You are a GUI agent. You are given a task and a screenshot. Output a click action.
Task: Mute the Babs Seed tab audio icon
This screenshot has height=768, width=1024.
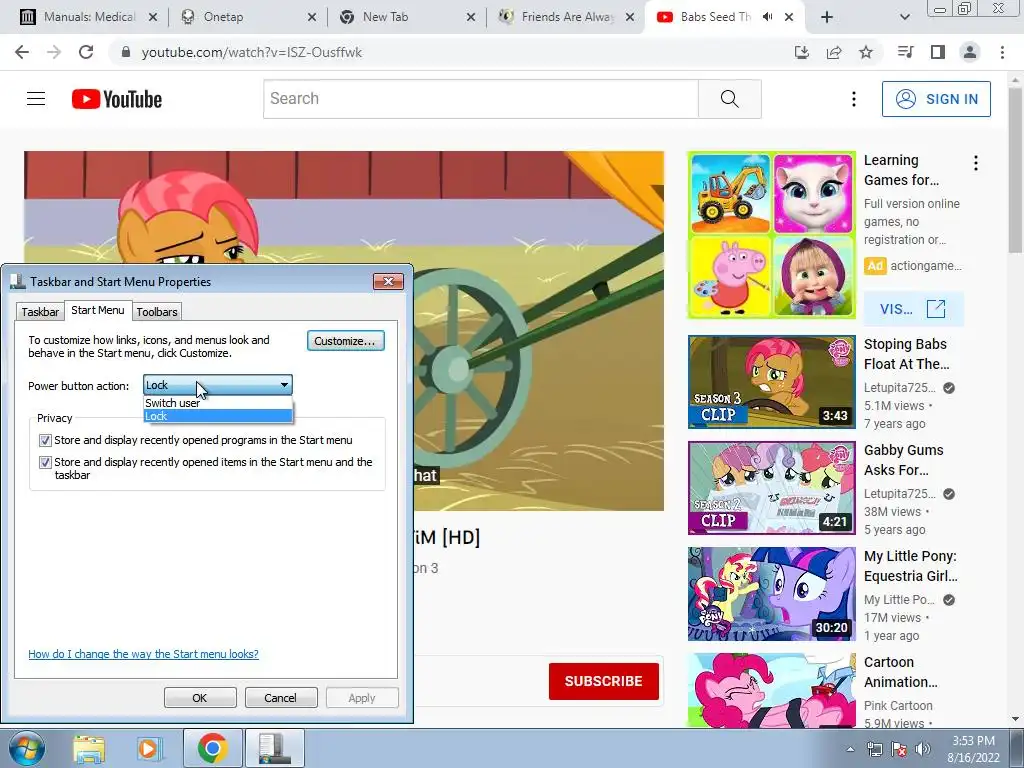[x=768, y=17]
